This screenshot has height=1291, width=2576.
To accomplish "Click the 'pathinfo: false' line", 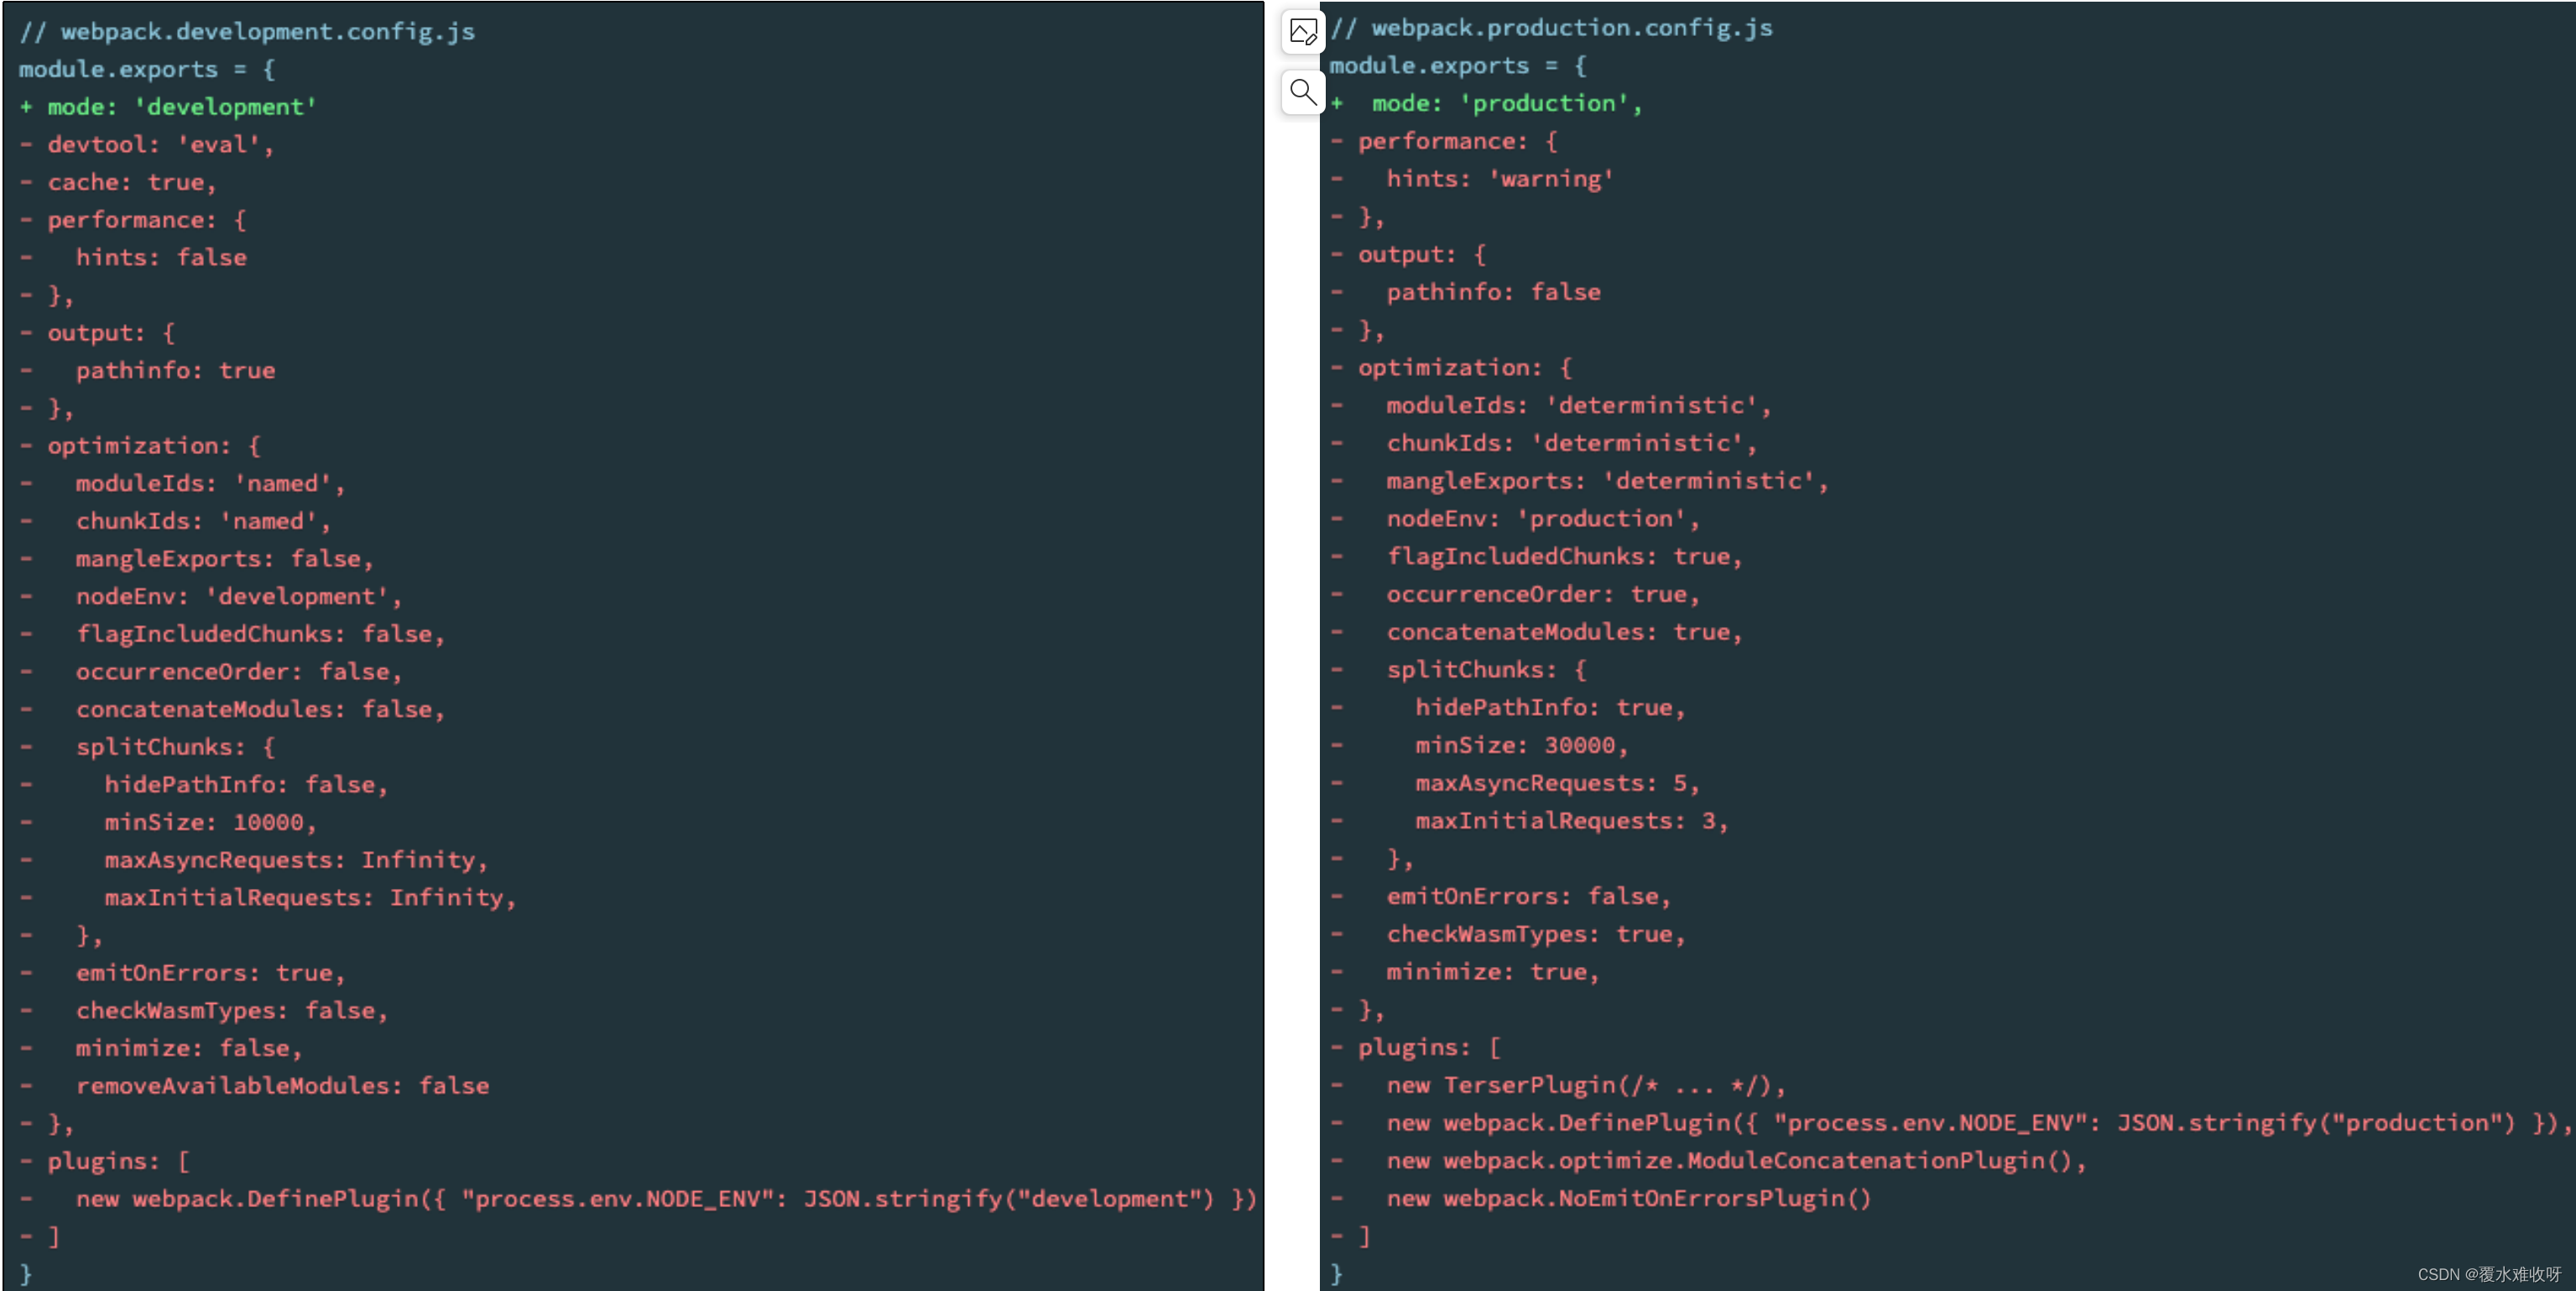I will click(1493, 292).
